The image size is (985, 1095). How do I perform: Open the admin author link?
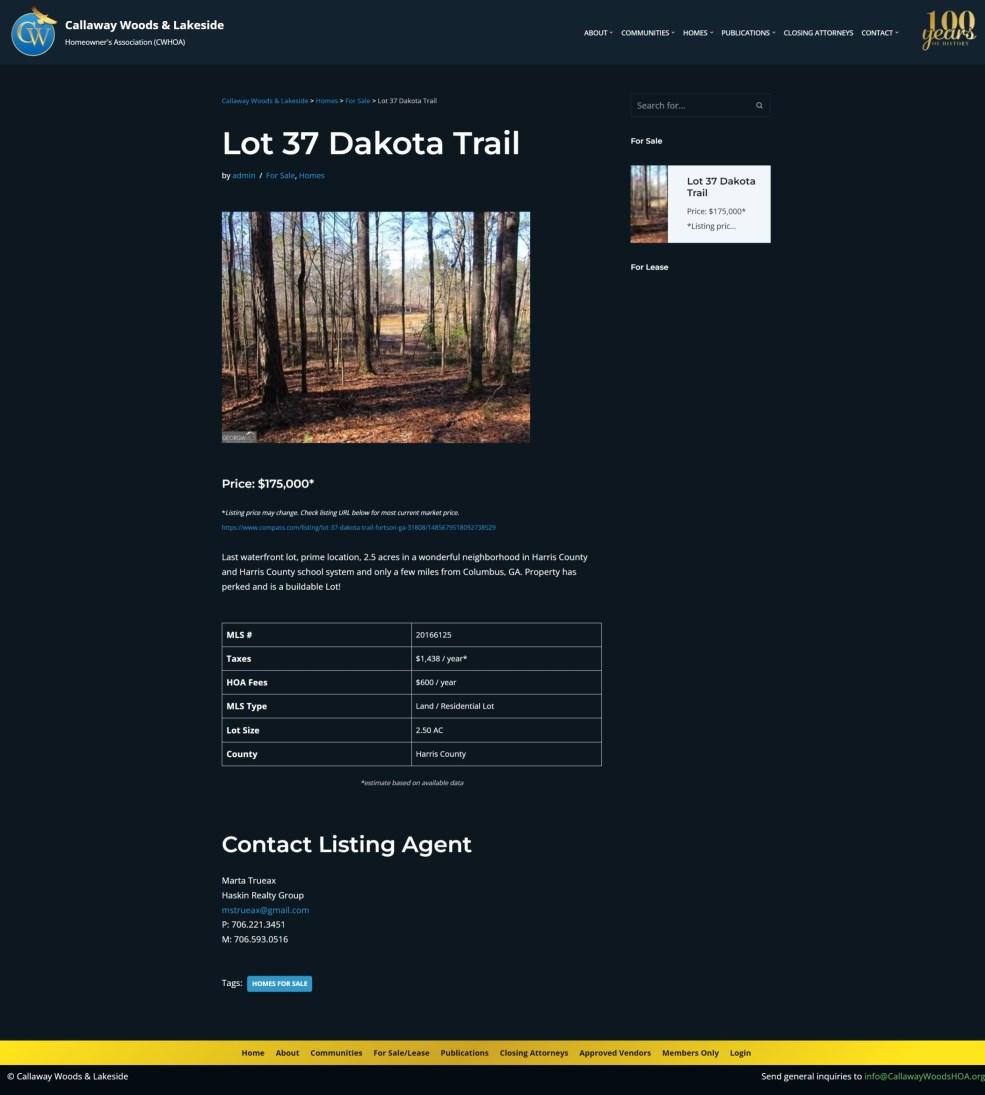(244, 175)
